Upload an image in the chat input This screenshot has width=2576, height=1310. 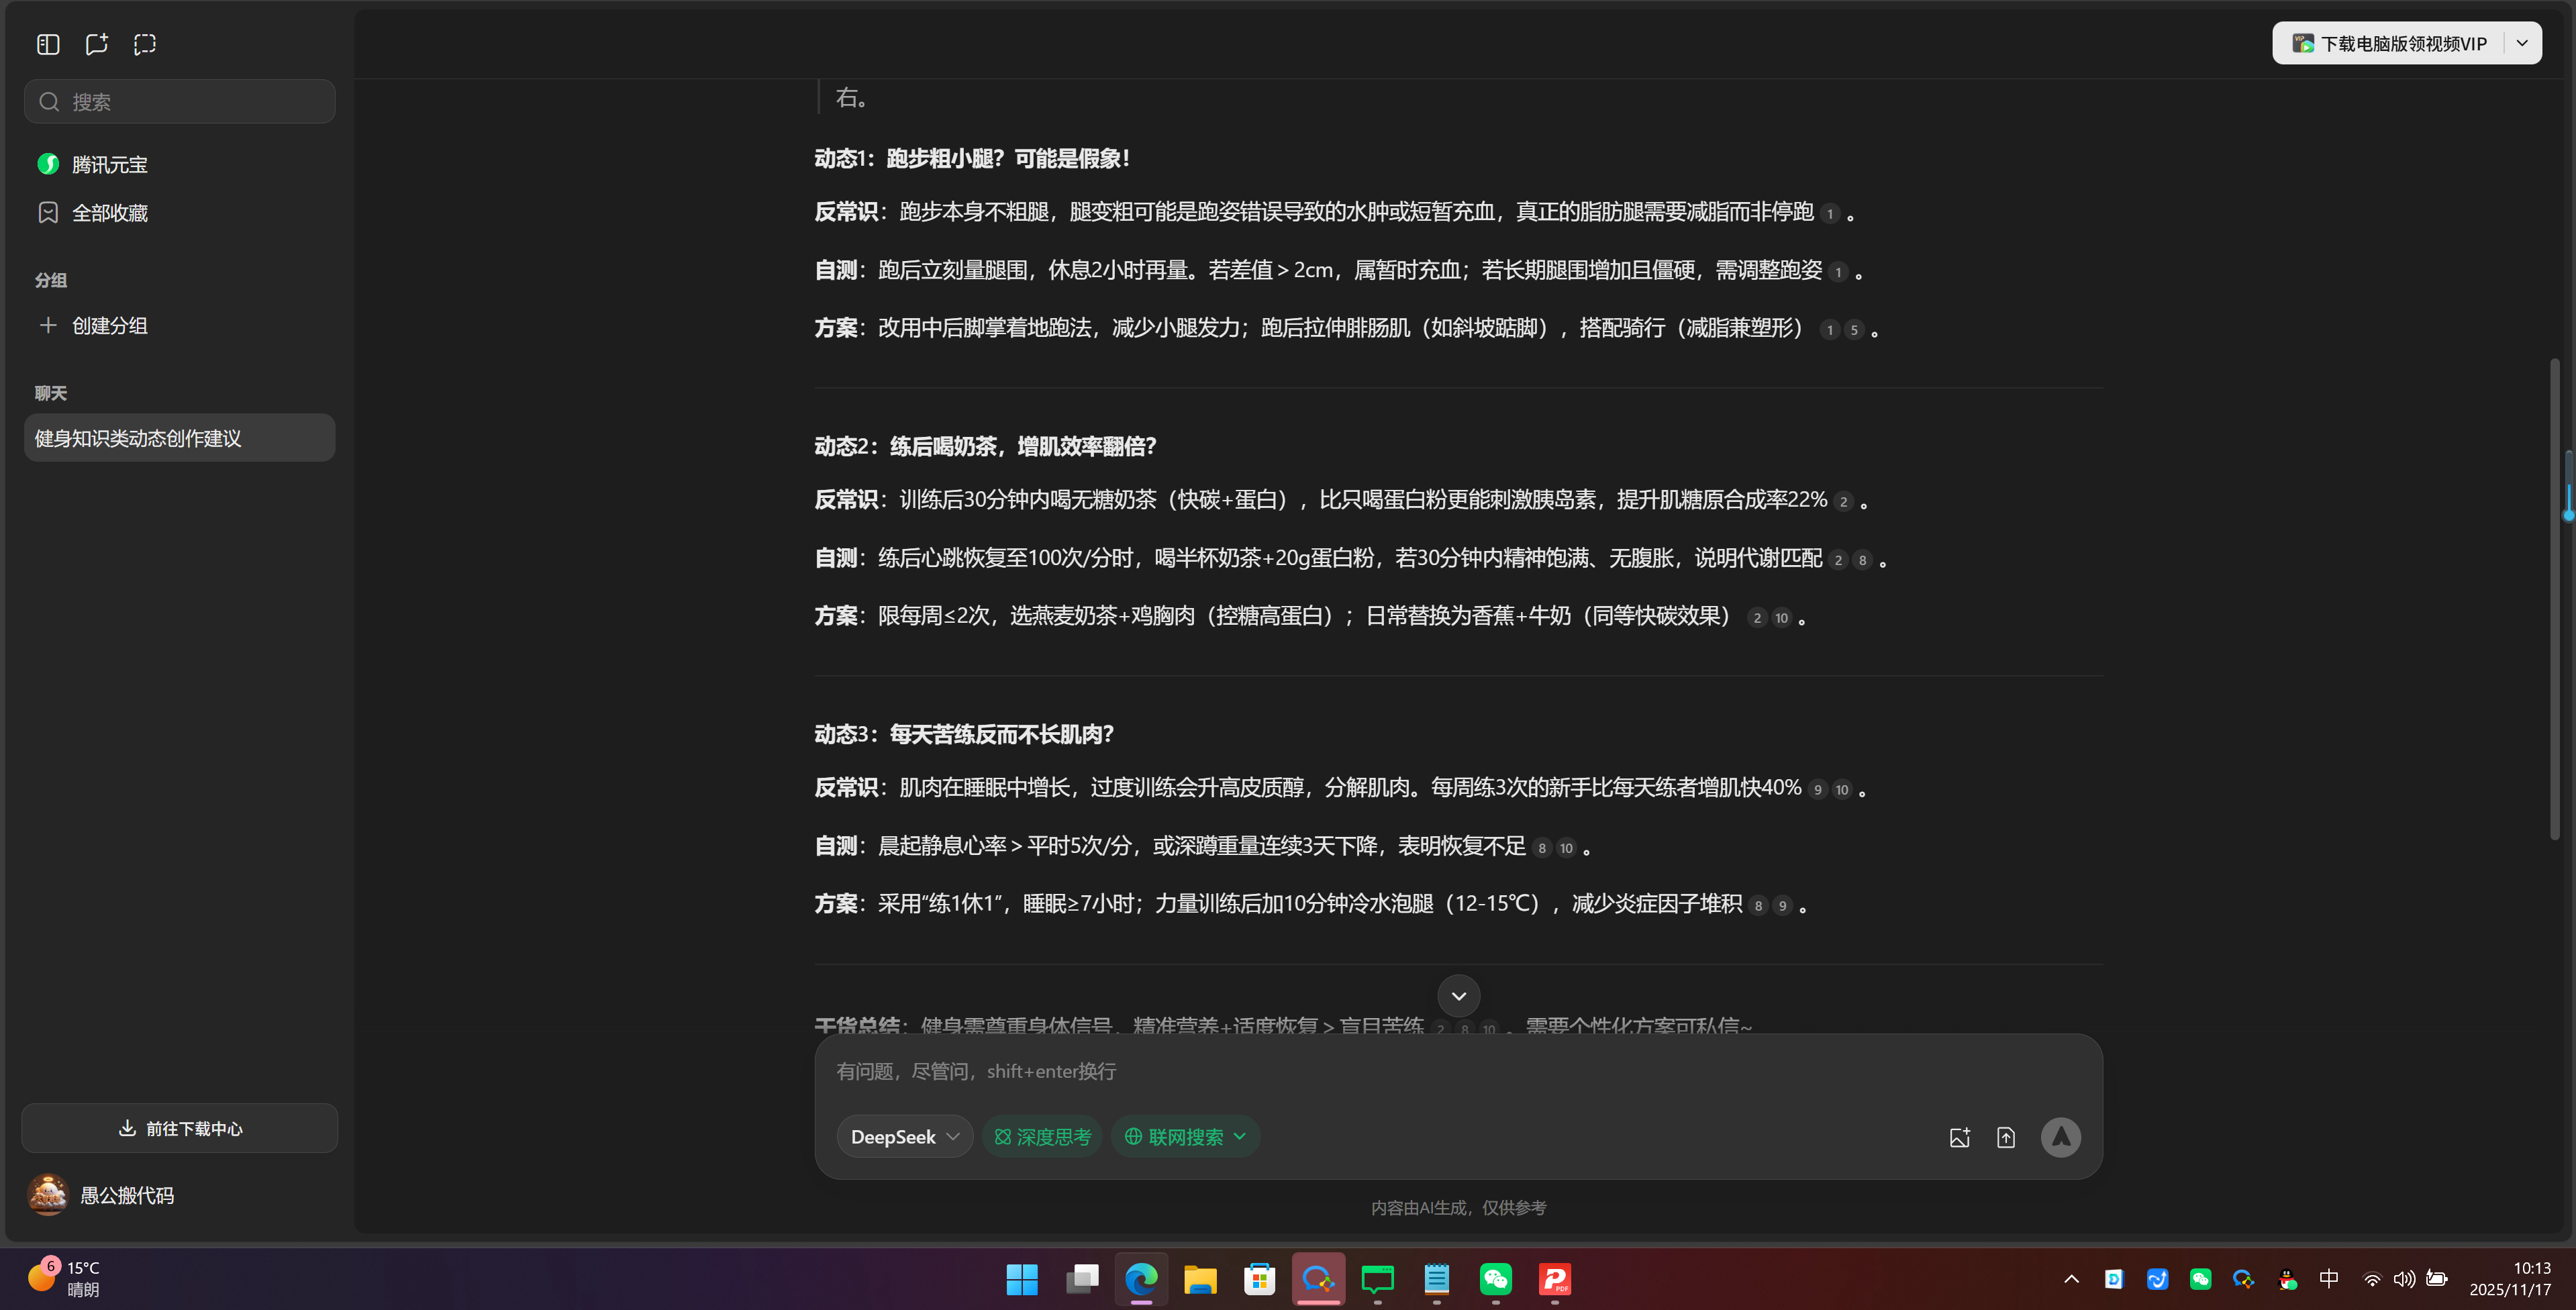(1960, 1137)
